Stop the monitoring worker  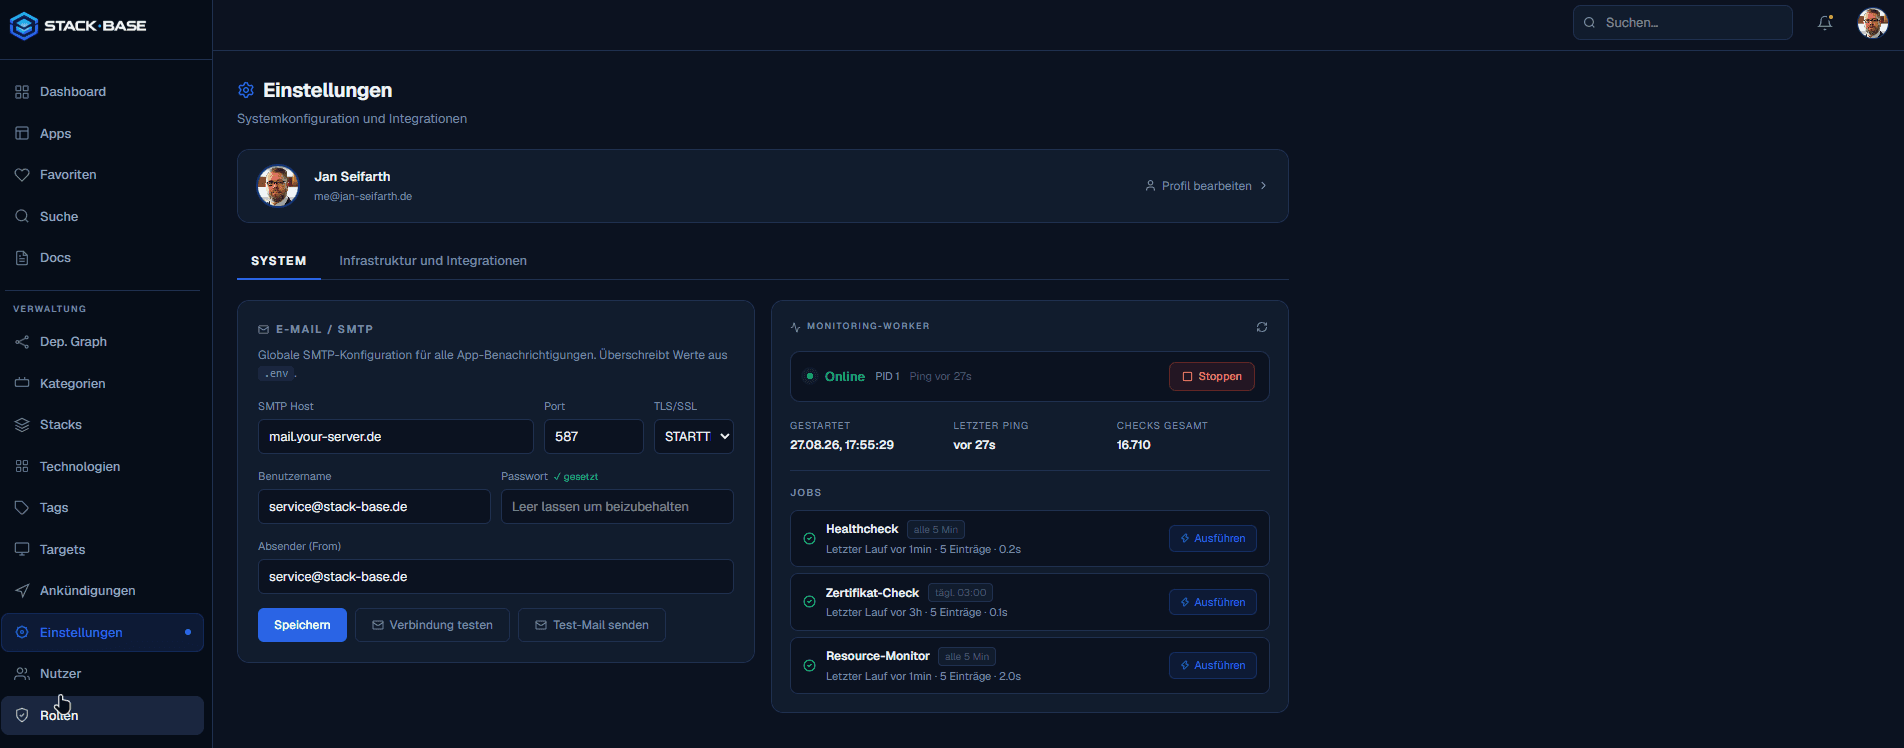(x=1212, y=377)
